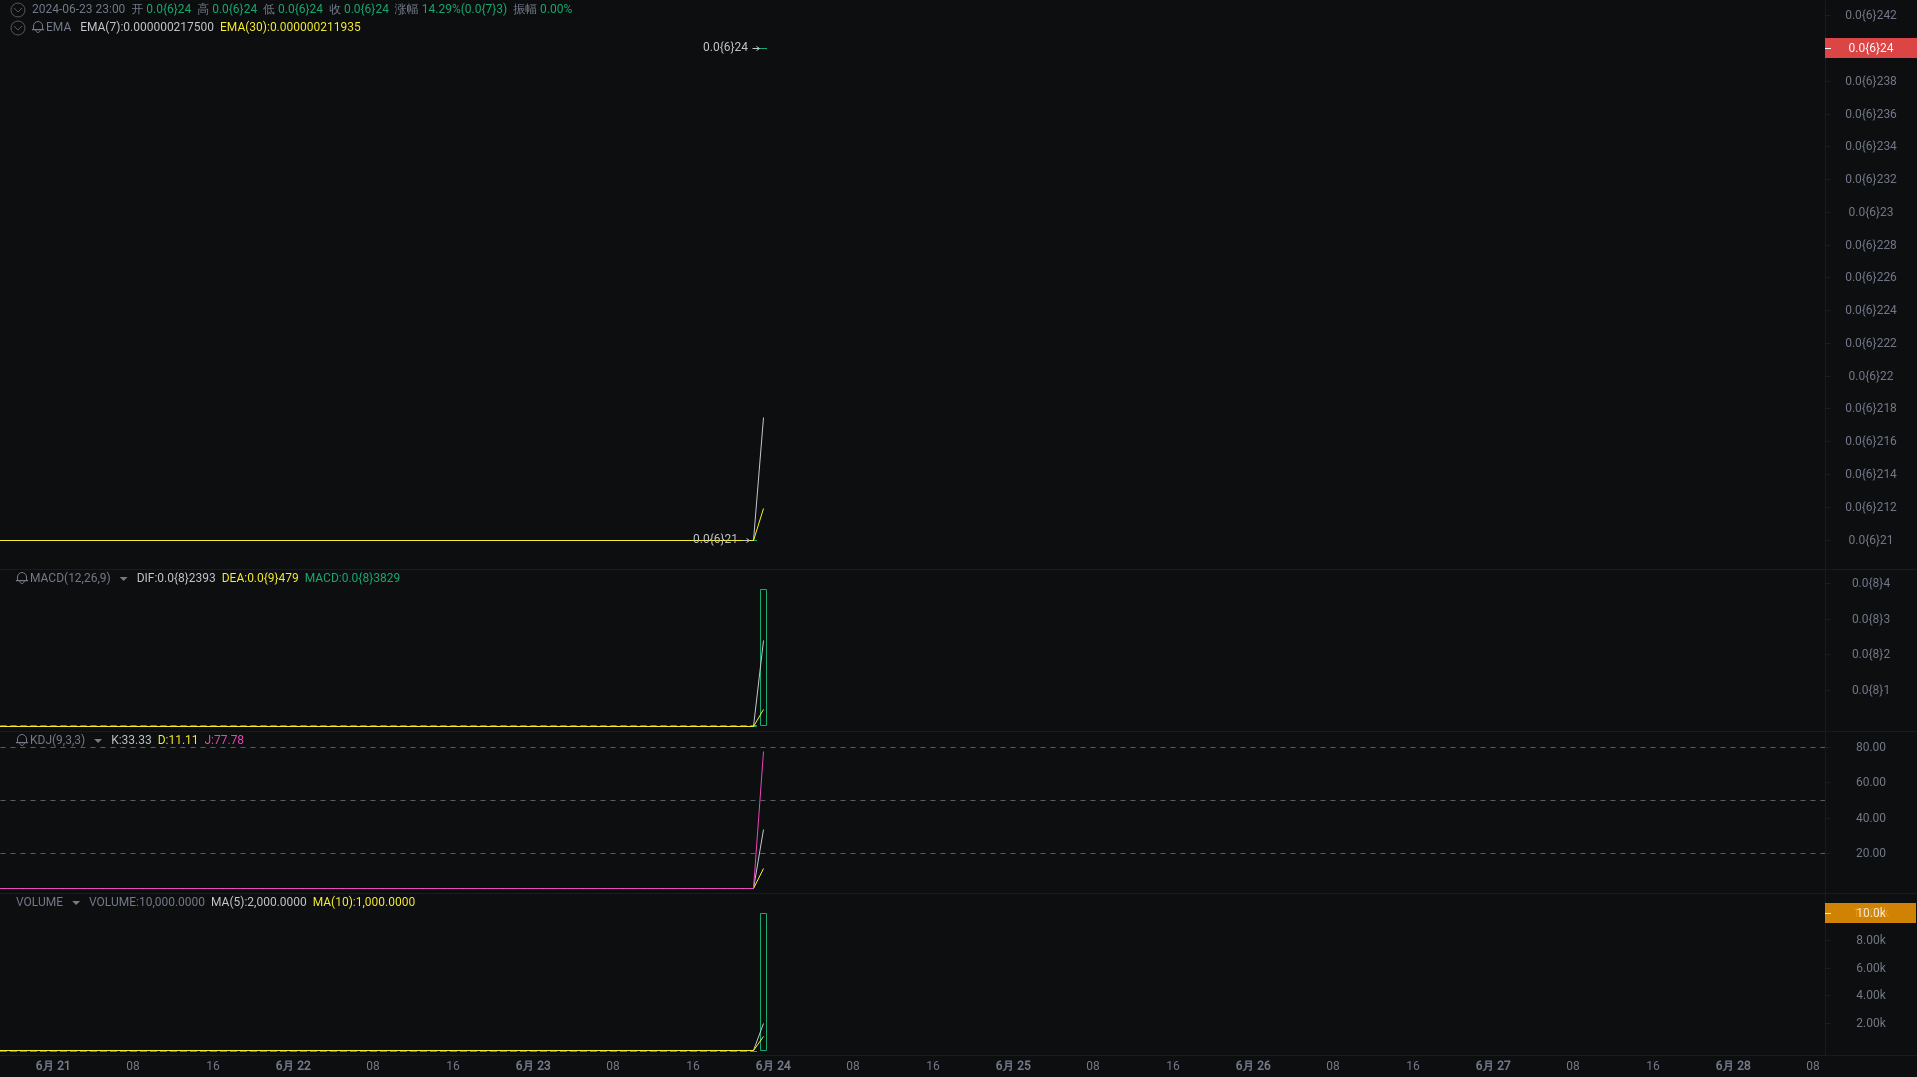Image resolution: width=1917 pixels, height=1077 pixels.
Task: Toggle the EMA(30) series by clicking its label
Action: click(x=289, y=27)
